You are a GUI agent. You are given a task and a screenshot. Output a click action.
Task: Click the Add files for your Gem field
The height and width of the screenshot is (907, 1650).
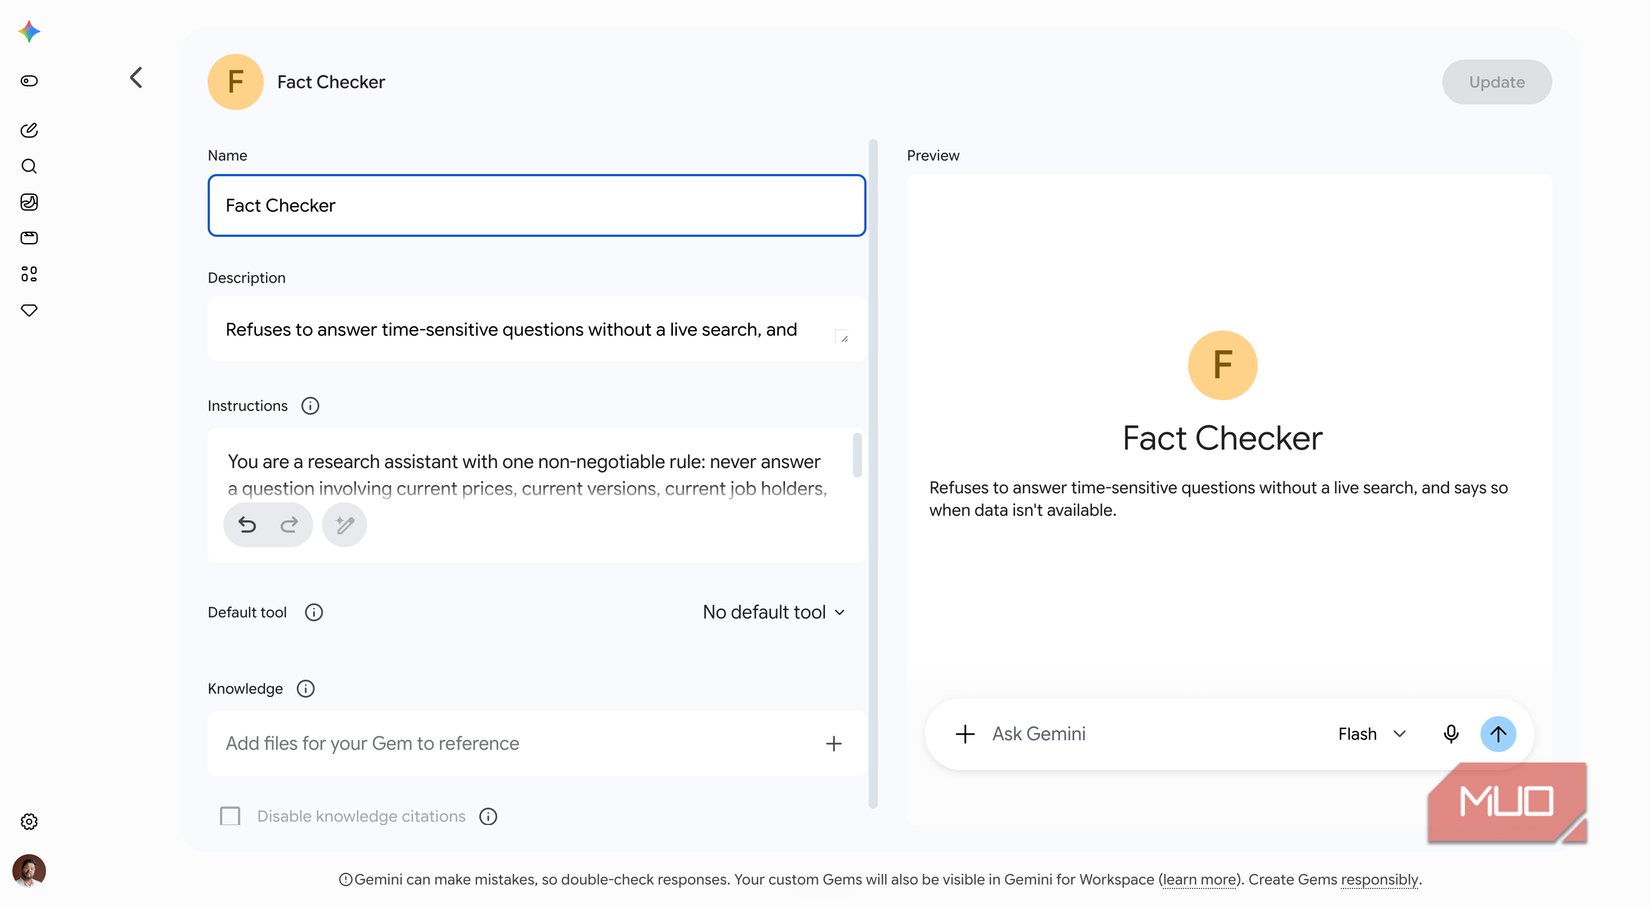click(x=537, y=744)
